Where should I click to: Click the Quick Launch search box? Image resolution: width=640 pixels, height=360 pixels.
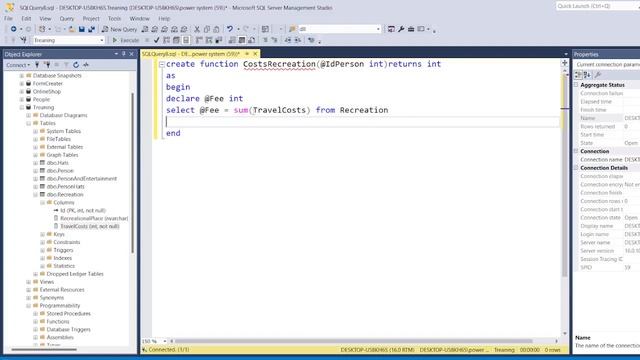pos(597,6)
